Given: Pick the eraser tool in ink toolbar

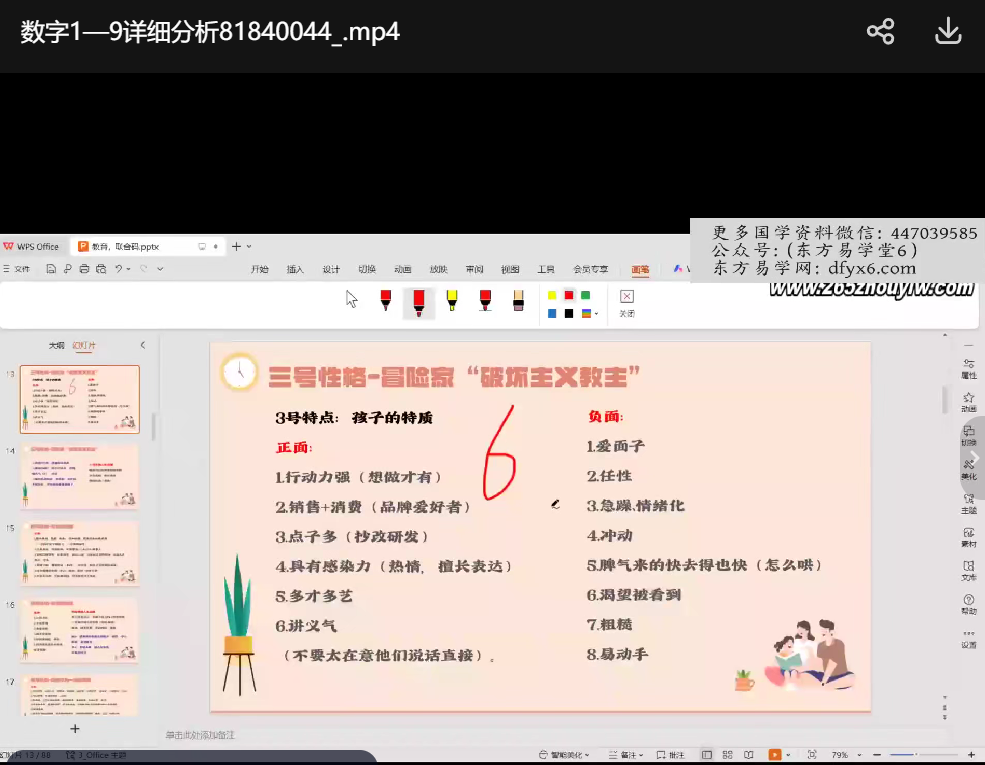Looking at the screenshot, I should [518, 300].
